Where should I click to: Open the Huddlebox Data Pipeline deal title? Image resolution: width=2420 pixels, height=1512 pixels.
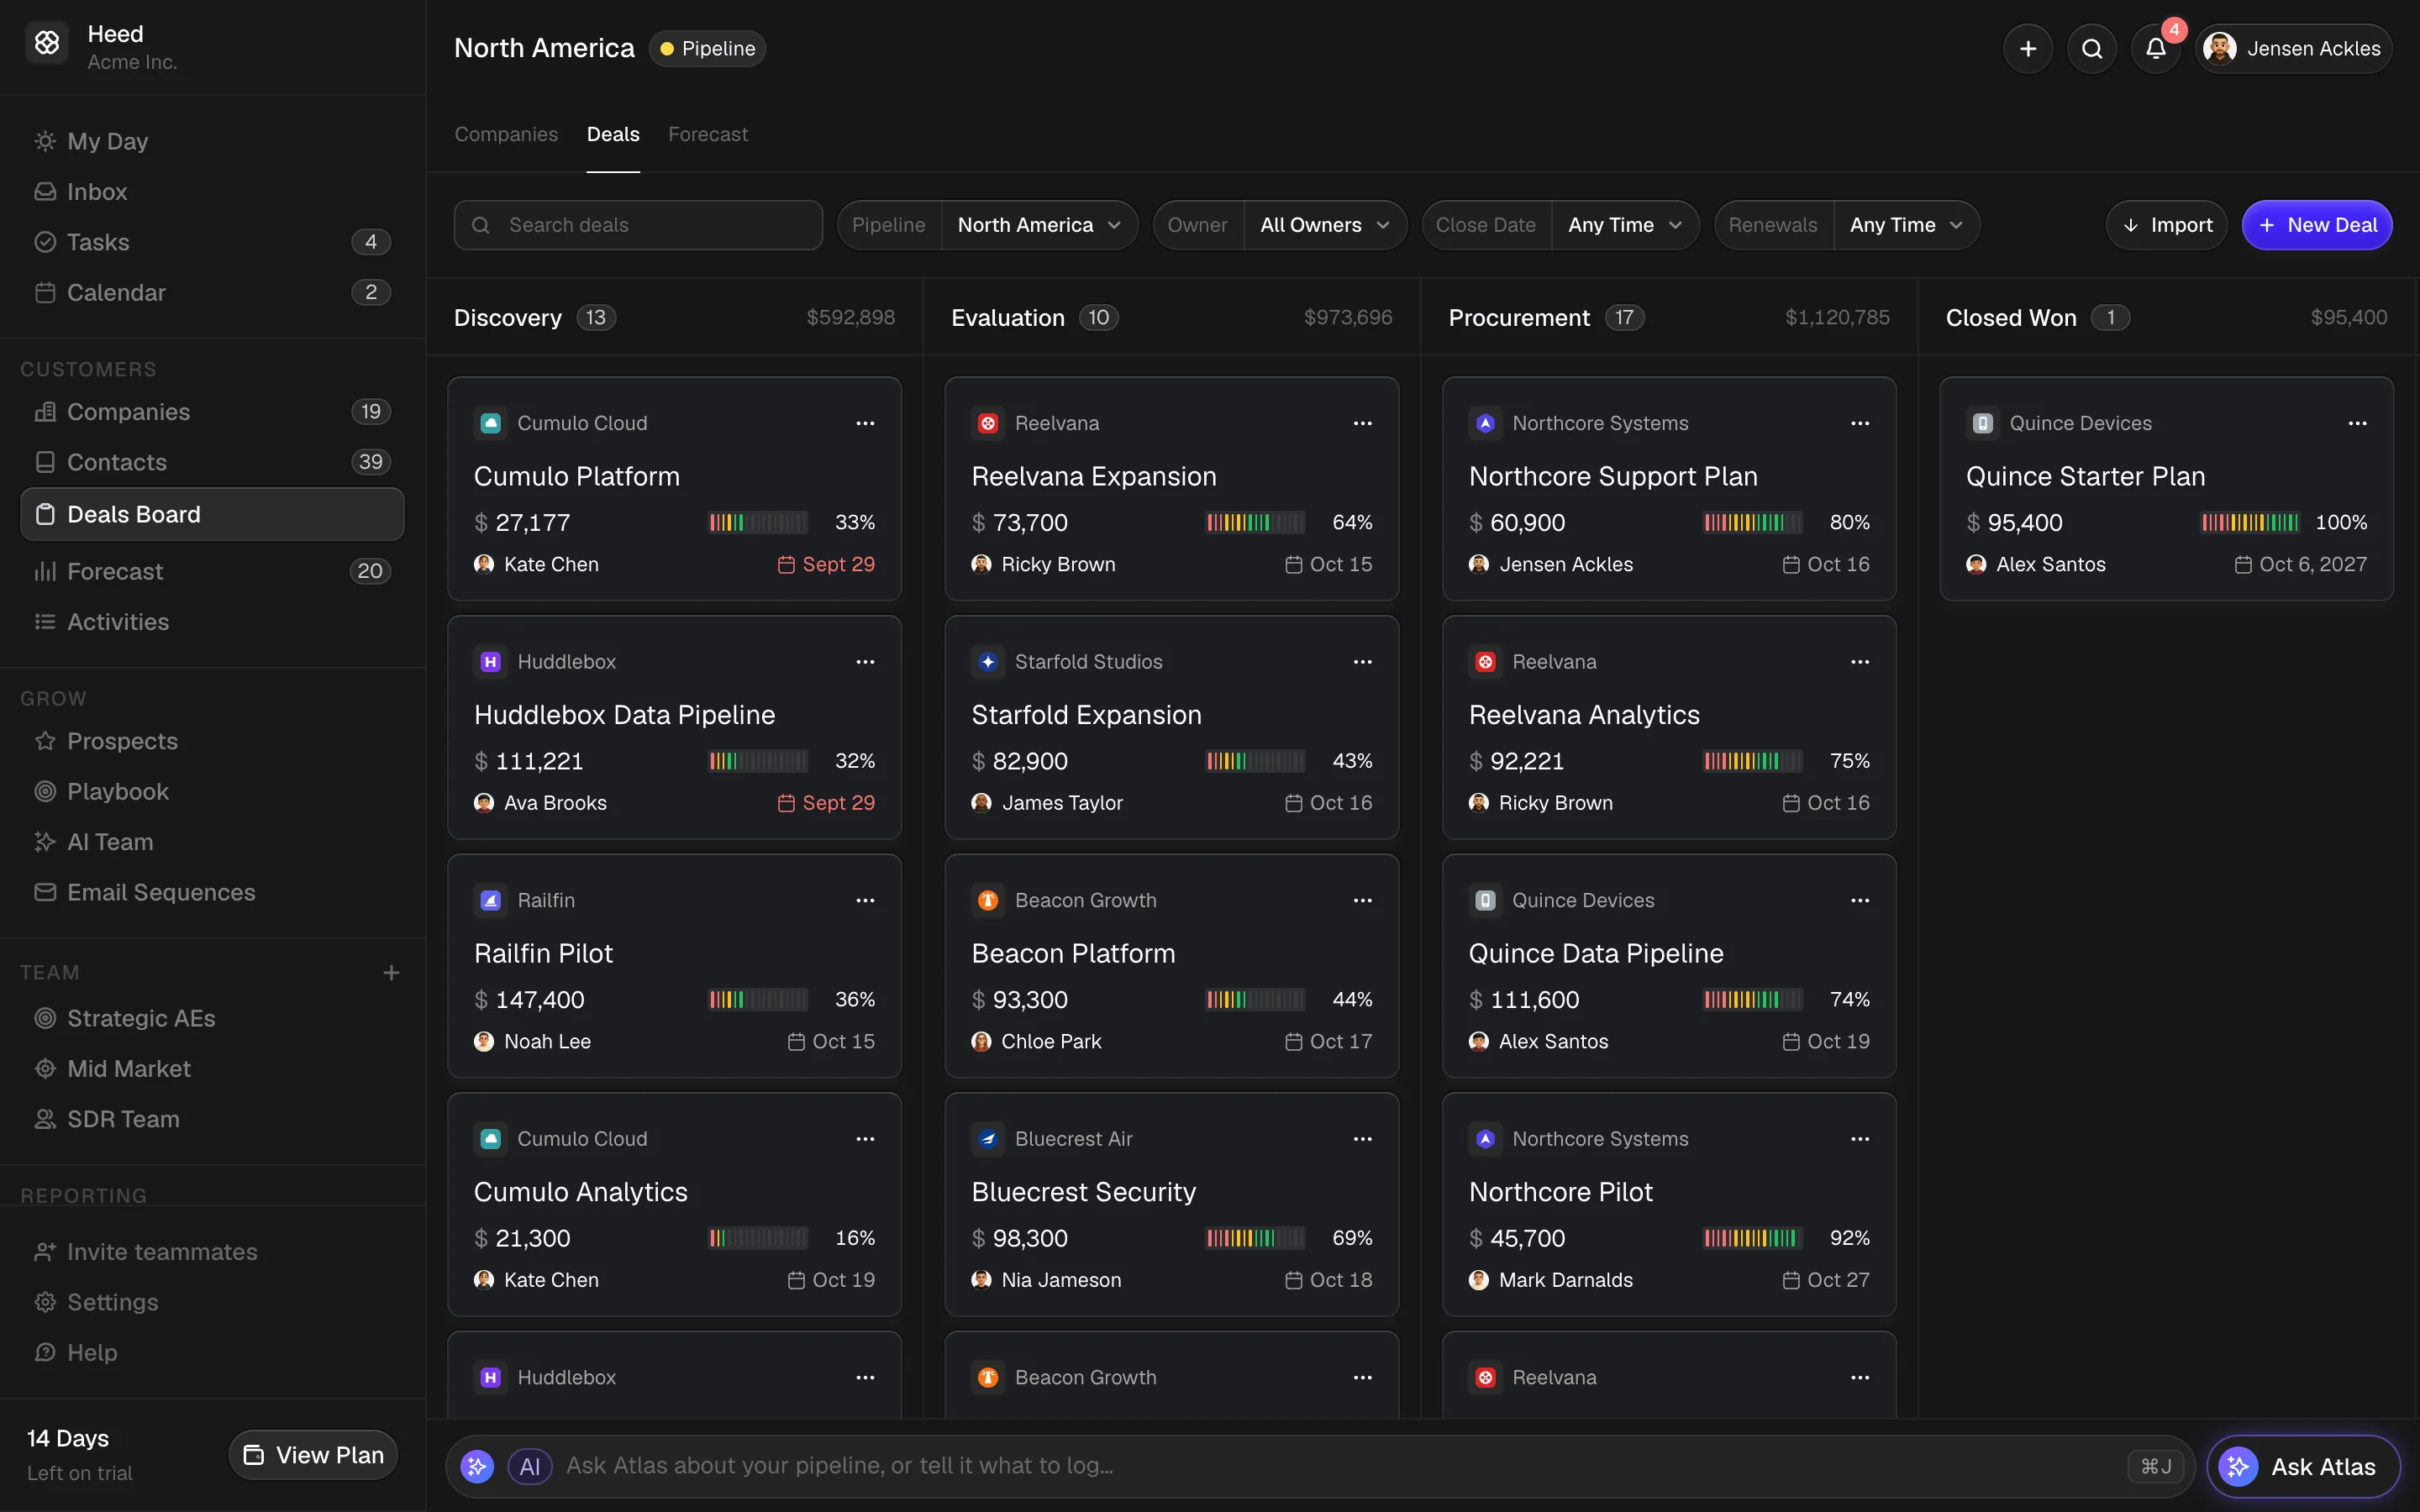pos(624,715)
